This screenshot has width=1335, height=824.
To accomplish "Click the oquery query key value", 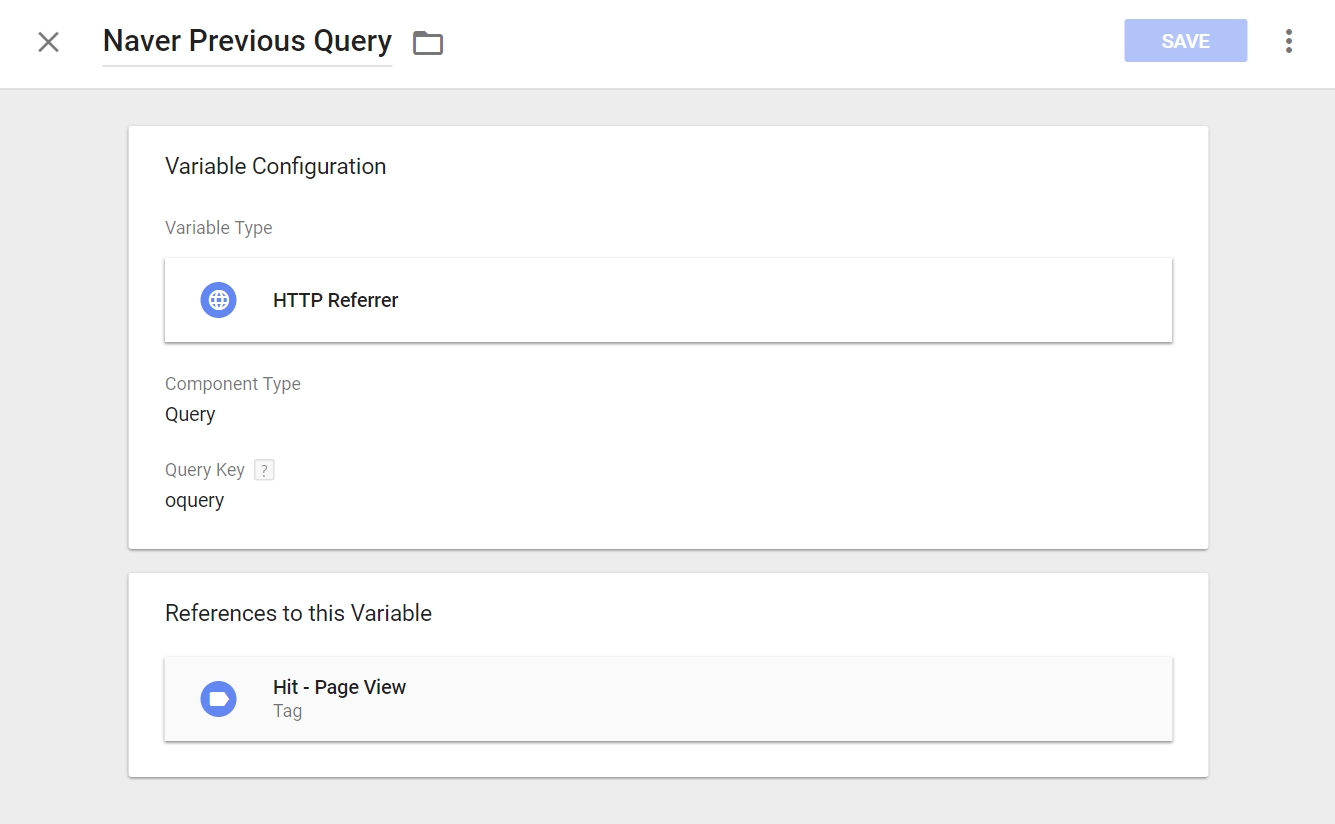I will pos(194,501).
